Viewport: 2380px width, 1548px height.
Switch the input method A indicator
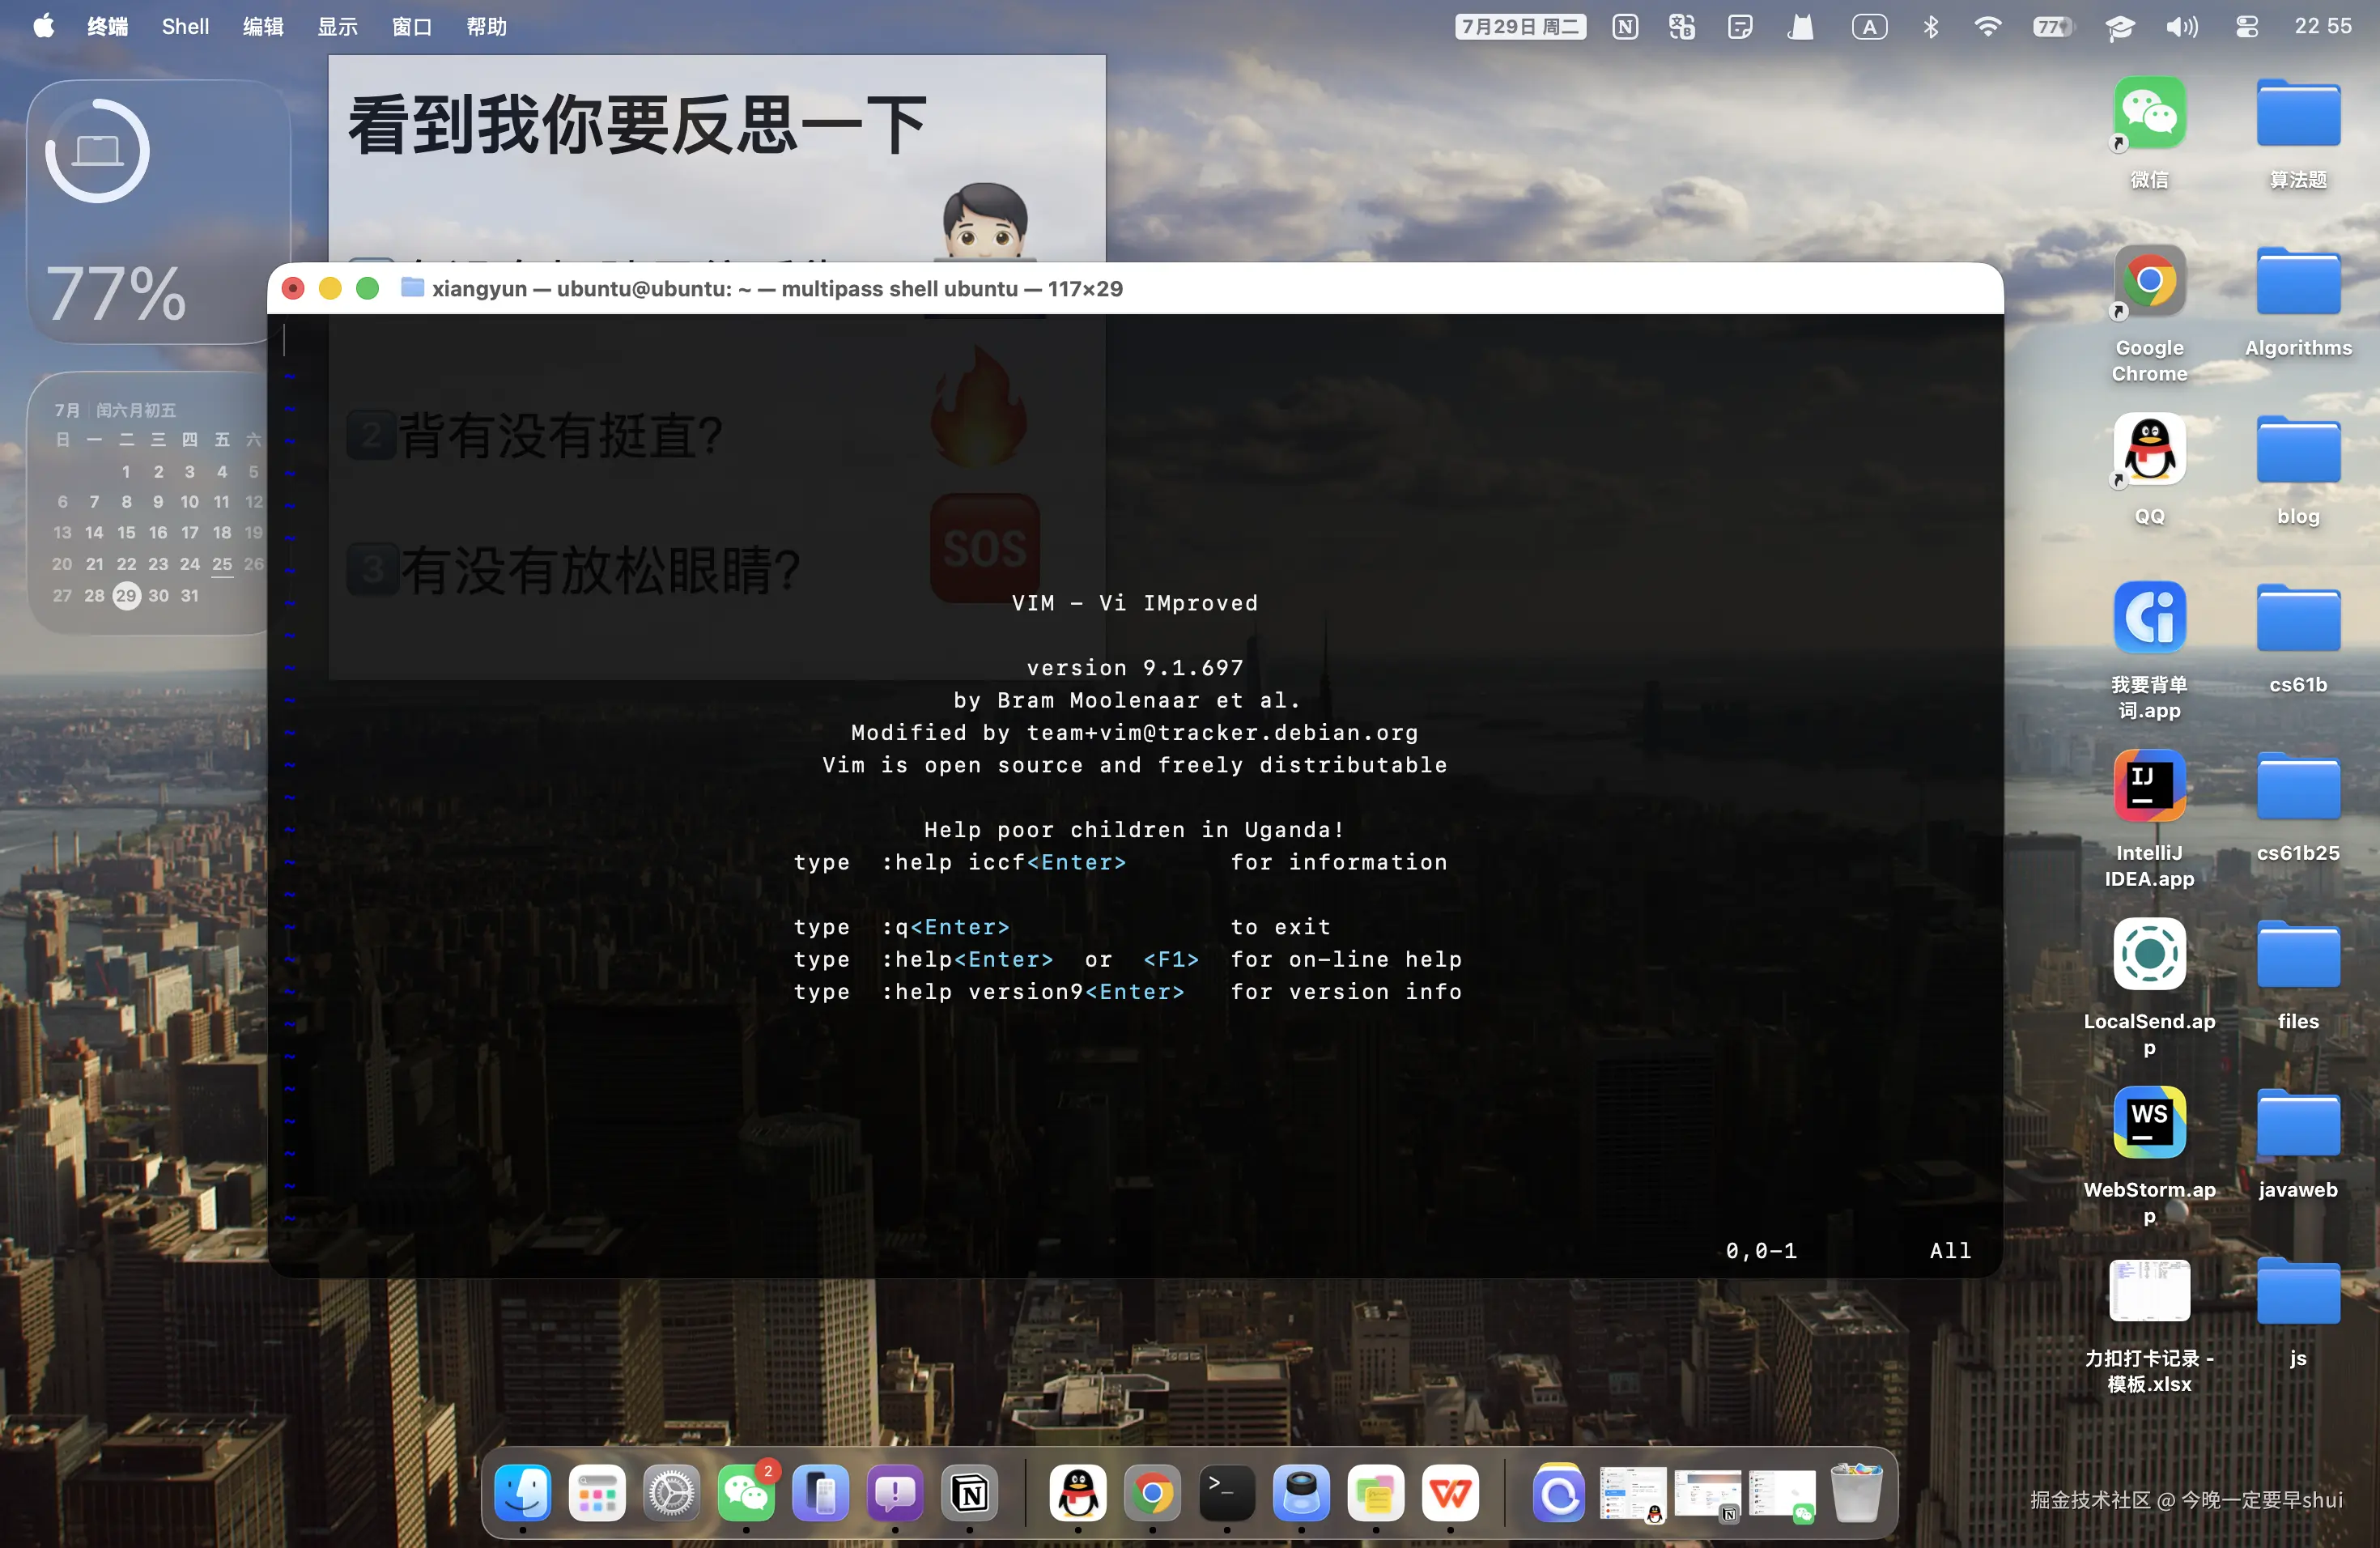[x=1869, y=27]
